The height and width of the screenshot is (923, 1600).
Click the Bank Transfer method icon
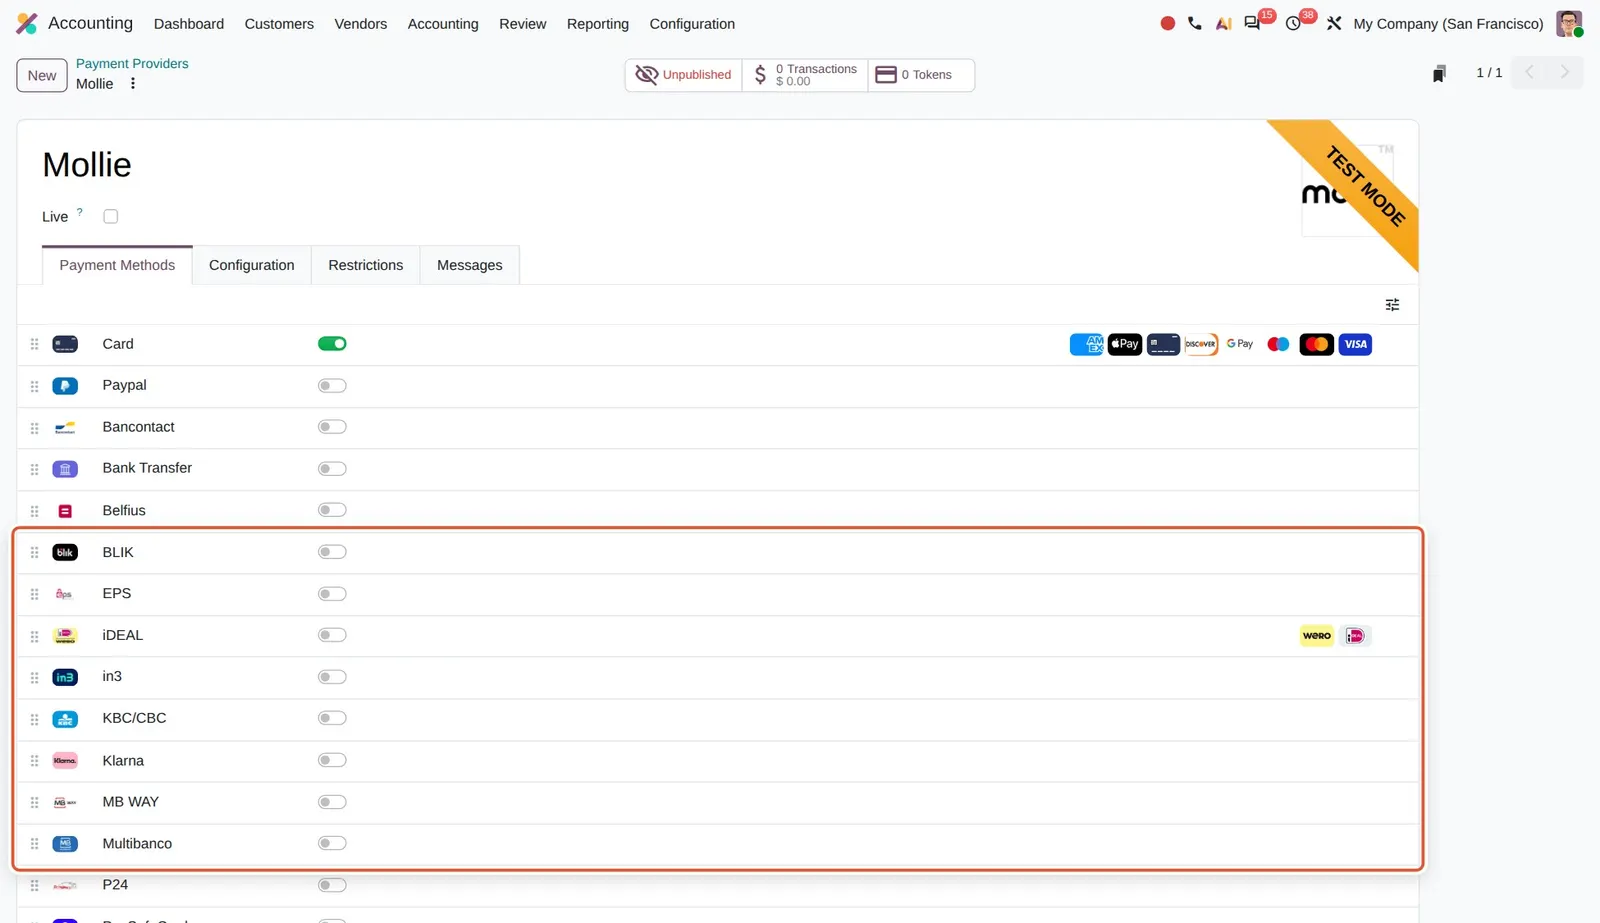[x=65, y=469]
